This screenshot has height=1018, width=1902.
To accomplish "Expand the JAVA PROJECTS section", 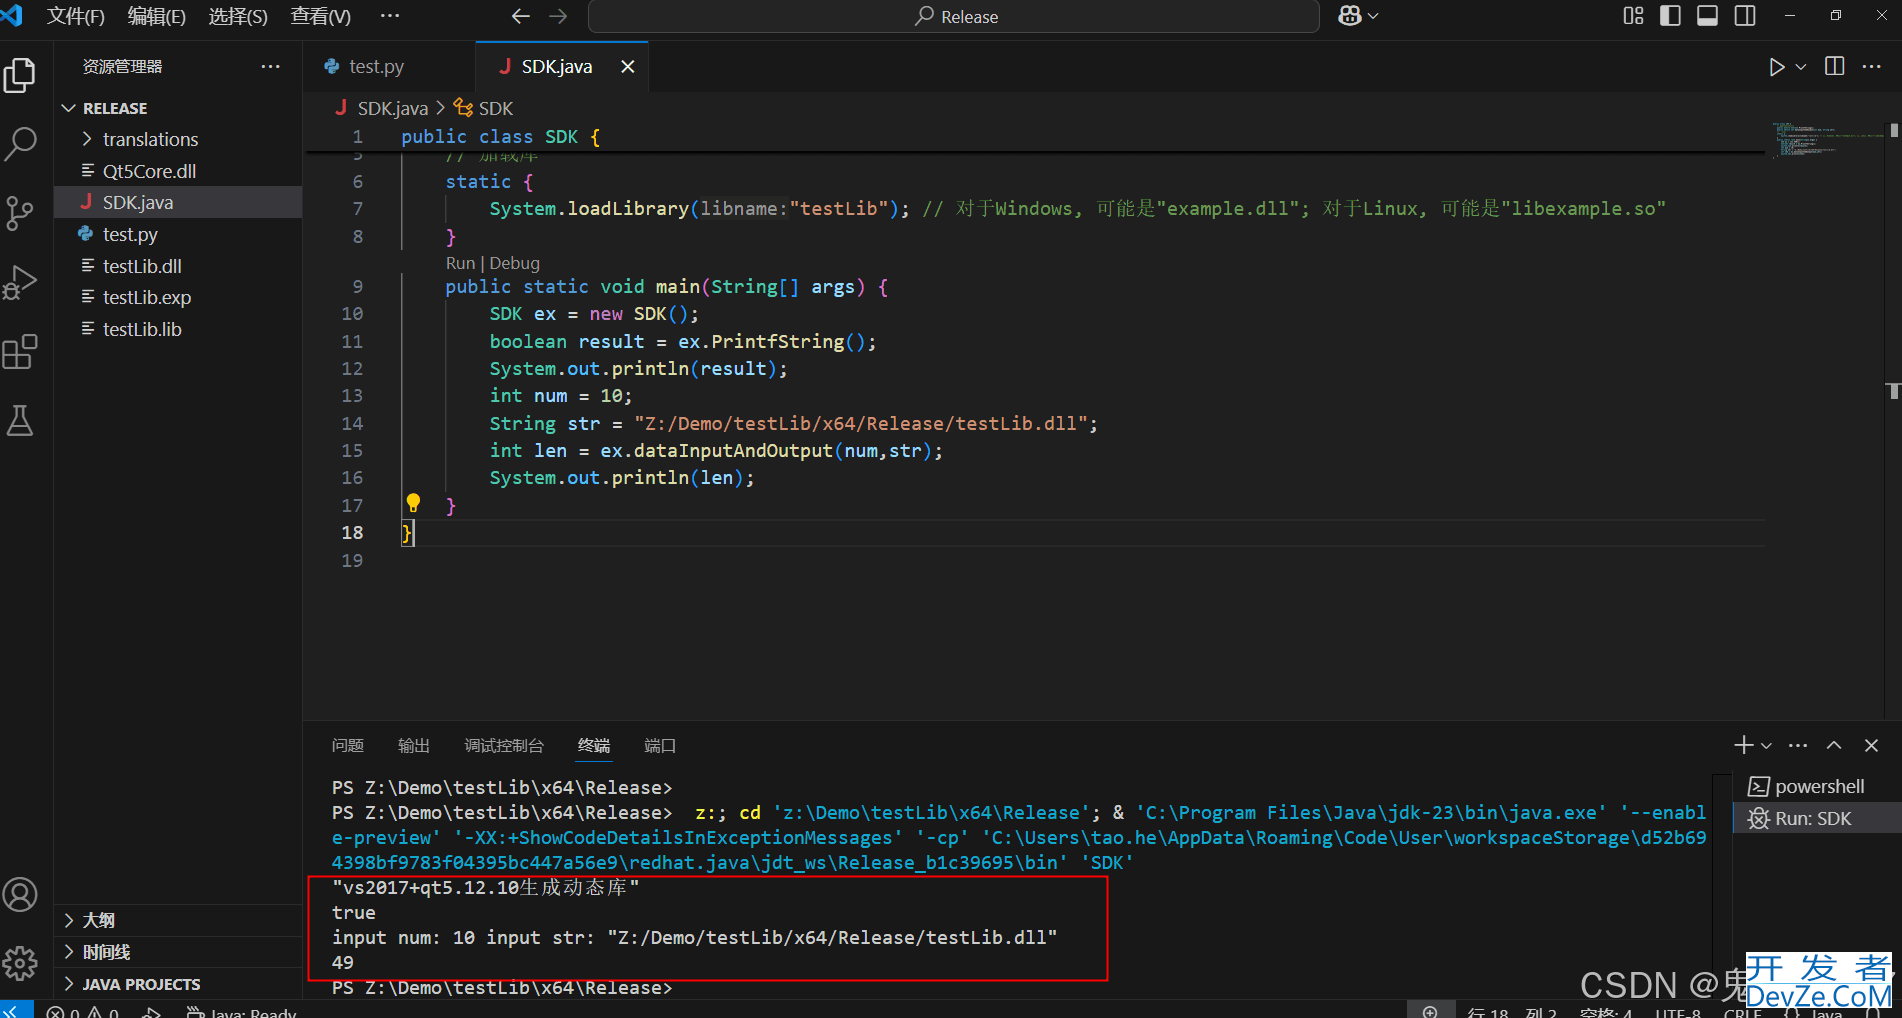I will pos(141,984).
